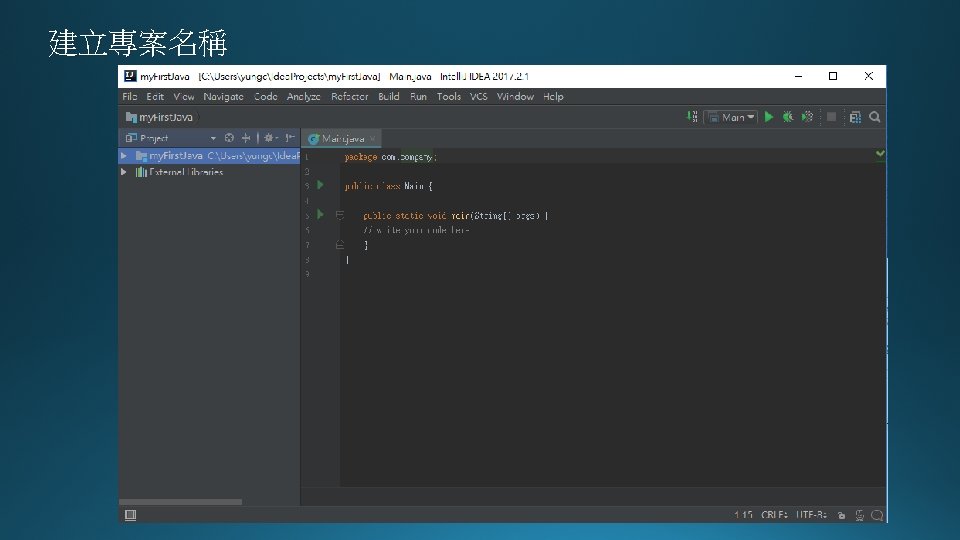Click the Make Project build arrow icon

pyautogui.click(x=692, y=117)
